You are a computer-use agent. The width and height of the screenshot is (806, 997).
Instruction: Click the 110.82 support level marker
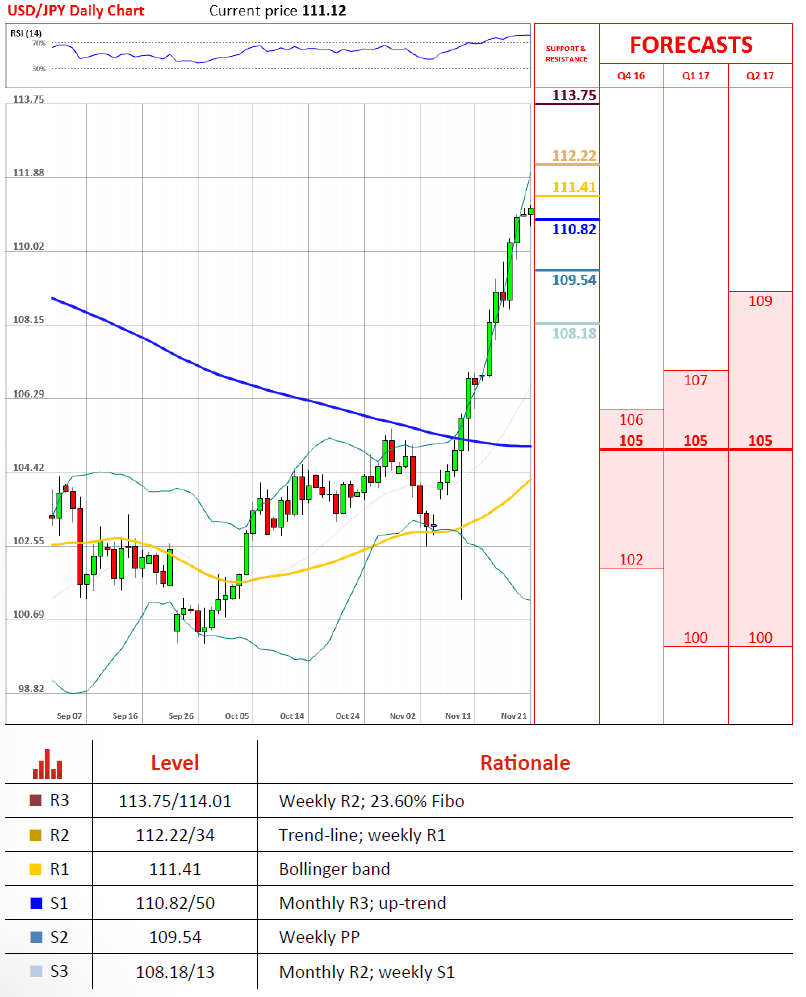tap(574, 230)
